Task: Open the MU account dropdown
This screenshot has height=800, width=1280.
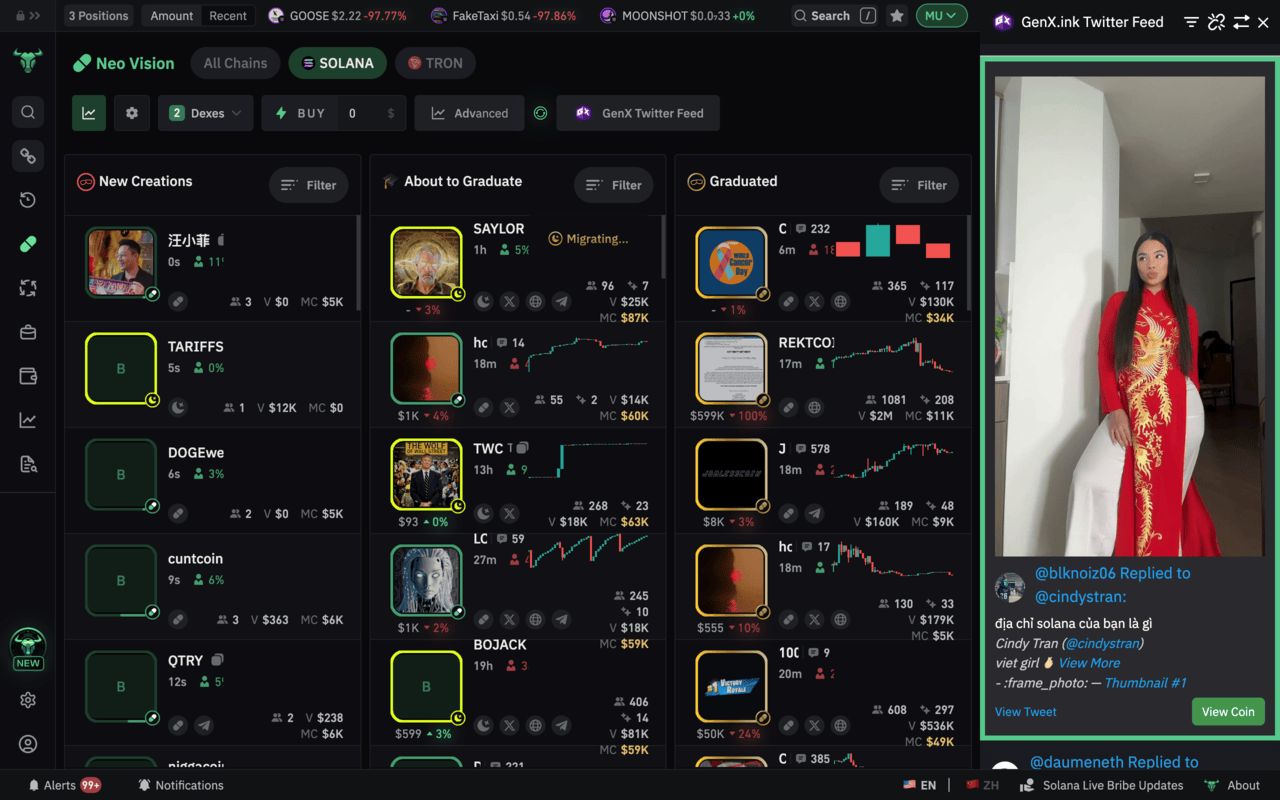Action: (x=941, y=16)
